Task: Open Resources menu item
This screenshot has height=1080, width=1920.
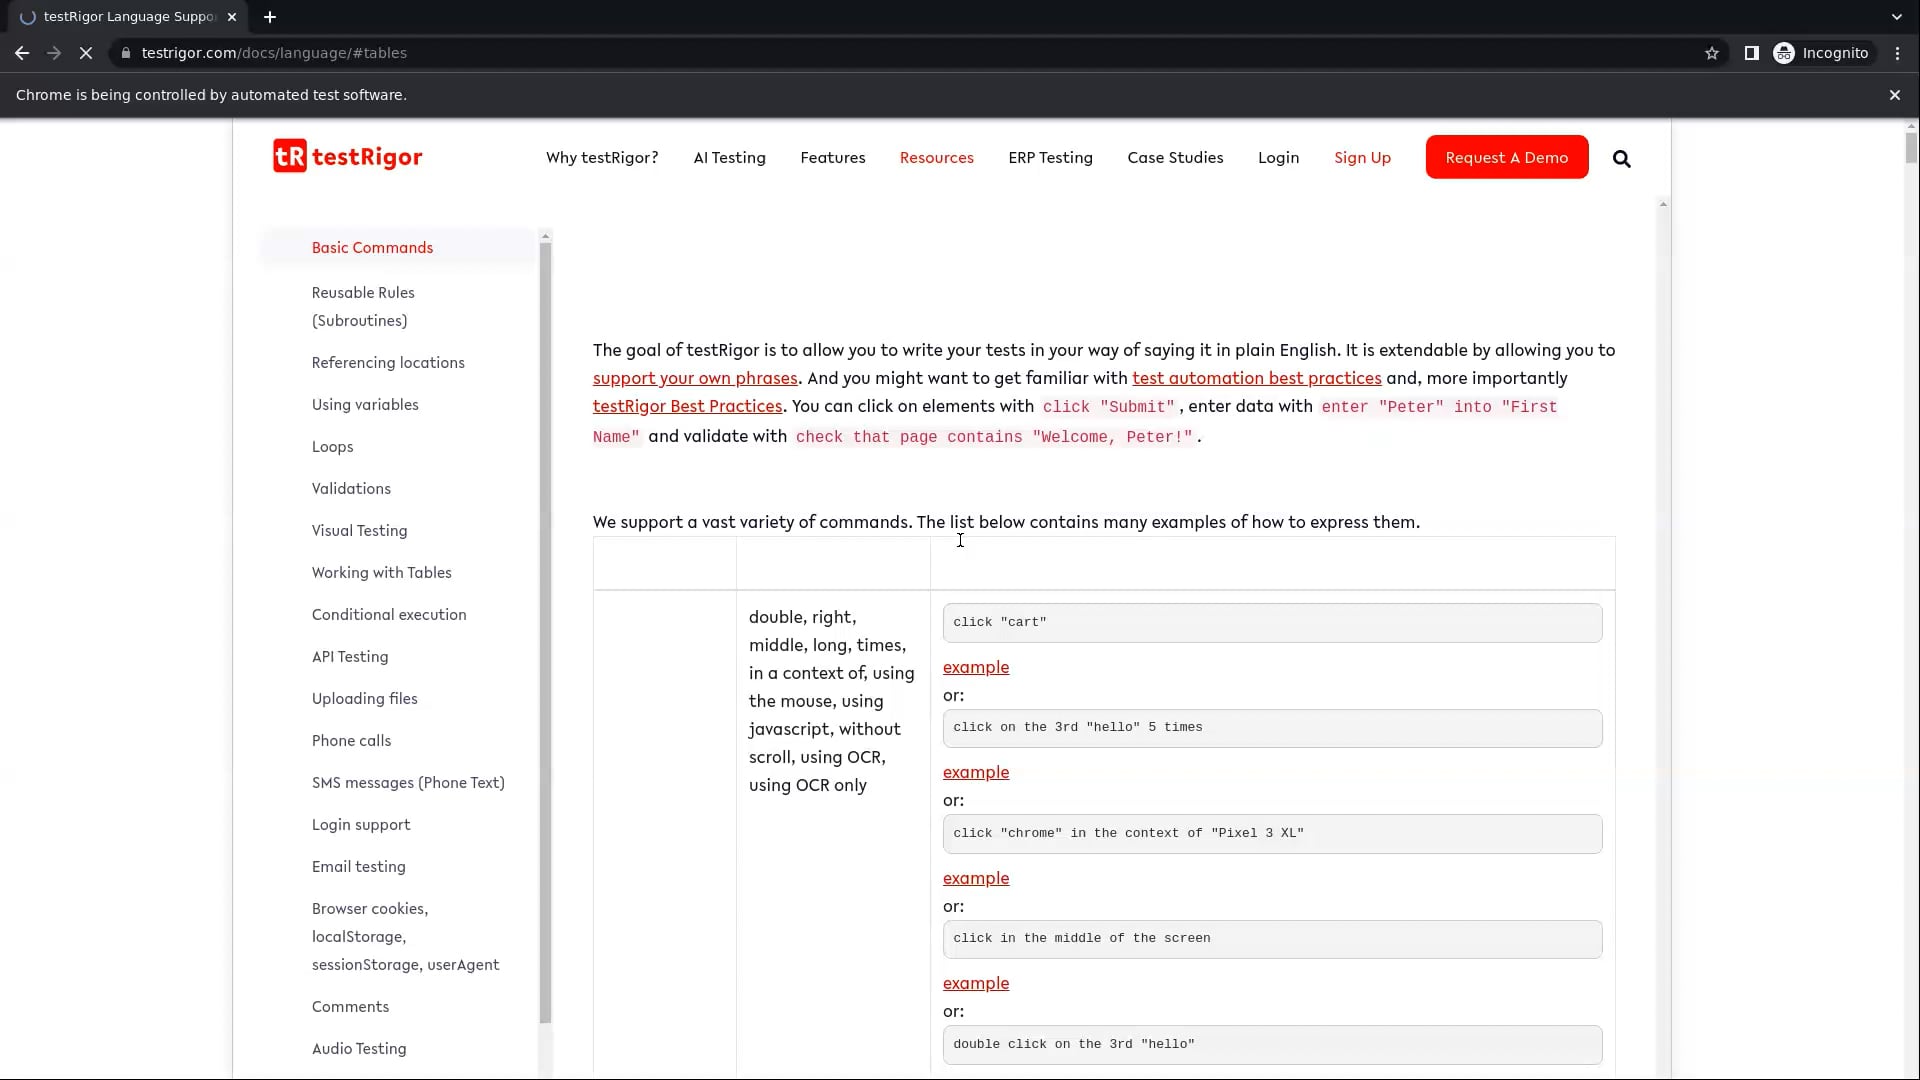Action: 936,158
